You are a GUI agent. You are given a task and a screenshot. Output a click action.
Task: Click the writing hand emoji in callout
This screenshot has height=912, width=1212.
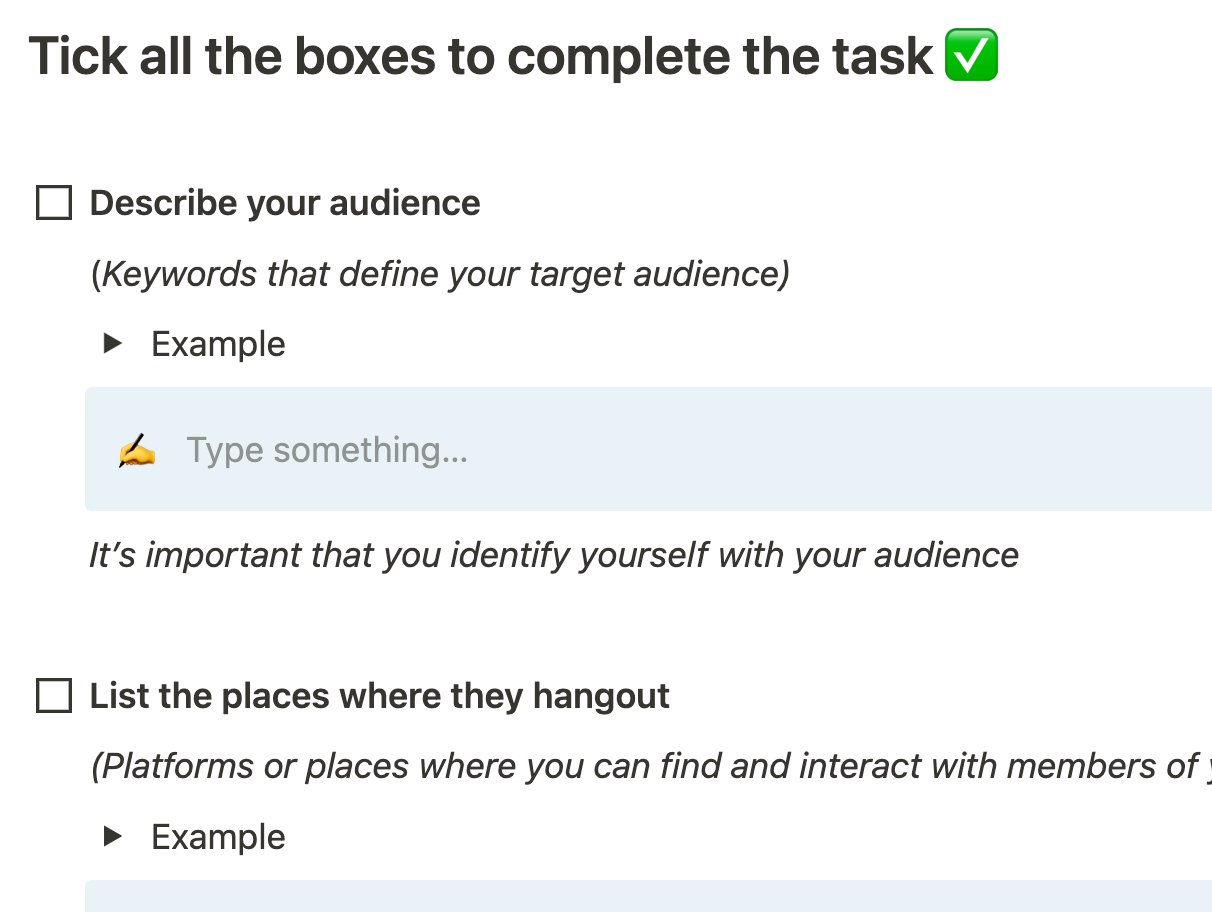[x=136, y=450]
